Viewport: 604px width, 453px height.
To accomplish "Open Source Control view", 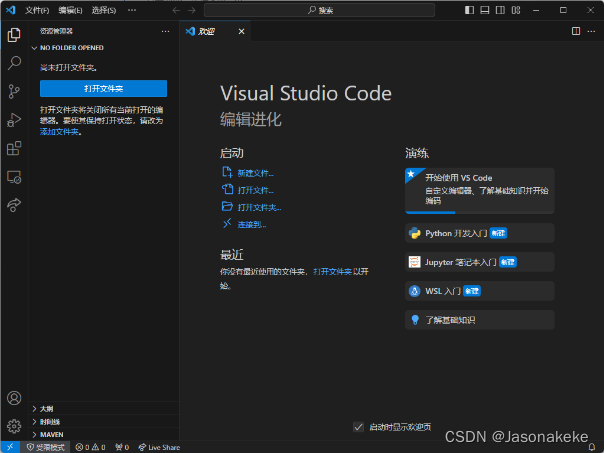I will pos(14,92).
